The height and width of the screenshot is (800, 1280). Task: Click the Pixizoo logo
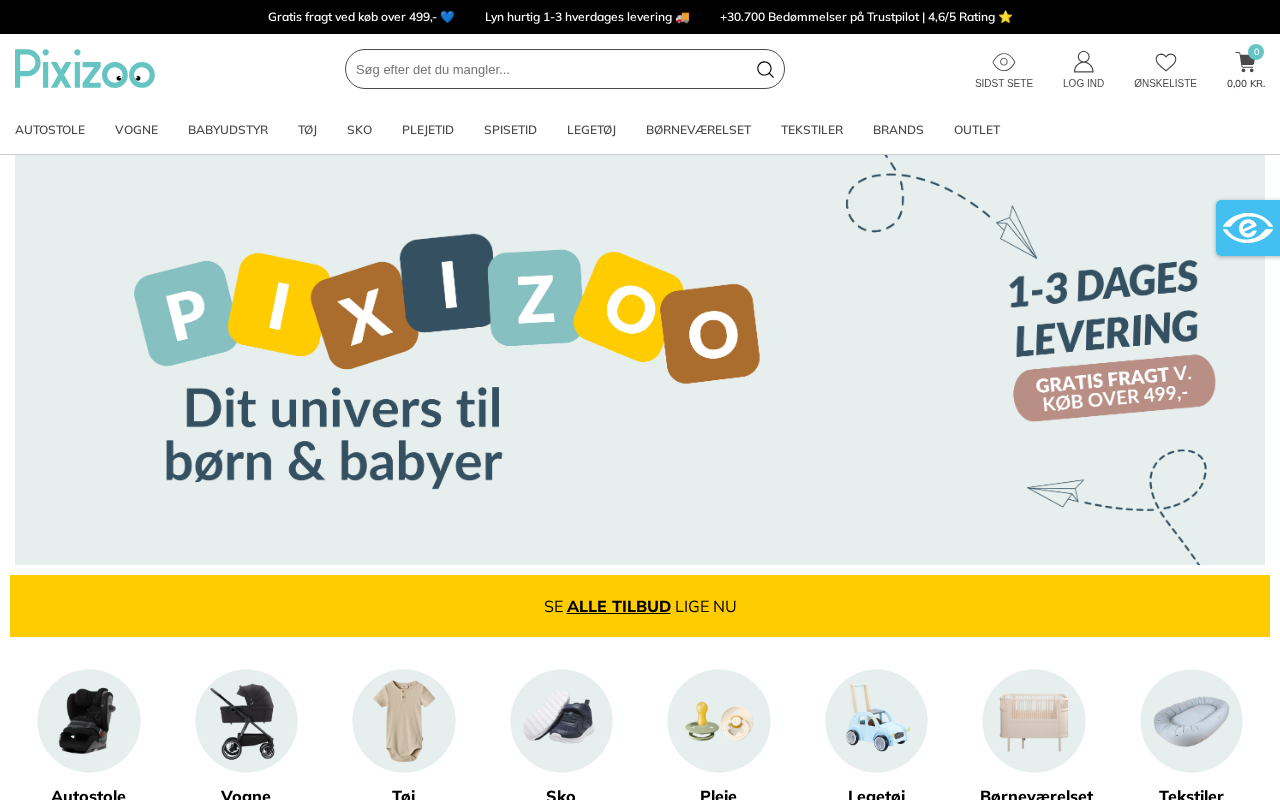click(x=85, y=69)
